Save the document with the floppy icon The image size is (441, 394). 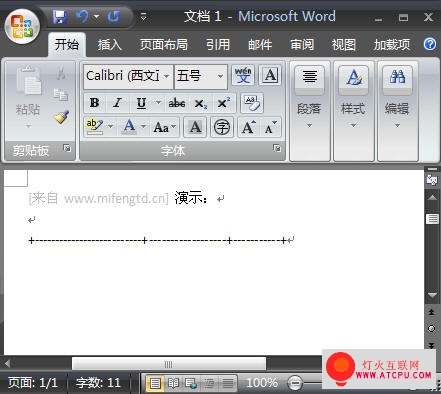coord(60,17)
